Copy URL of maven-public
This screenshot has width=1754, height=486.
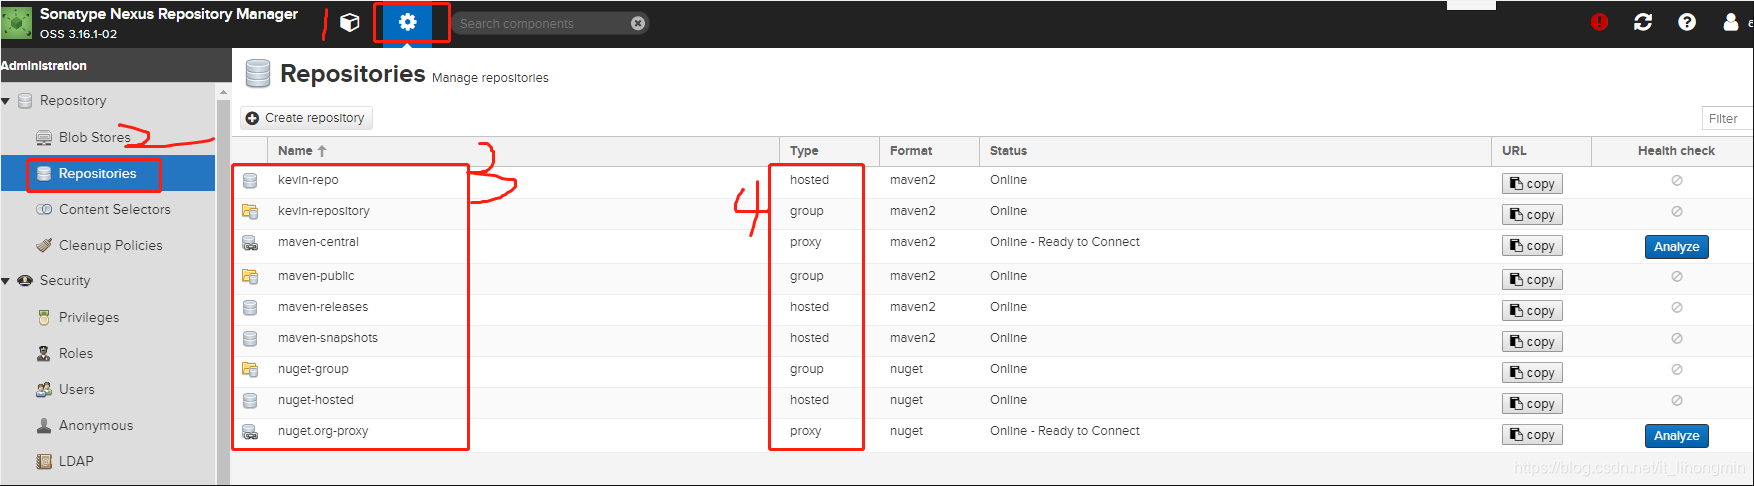[1532, 280]
